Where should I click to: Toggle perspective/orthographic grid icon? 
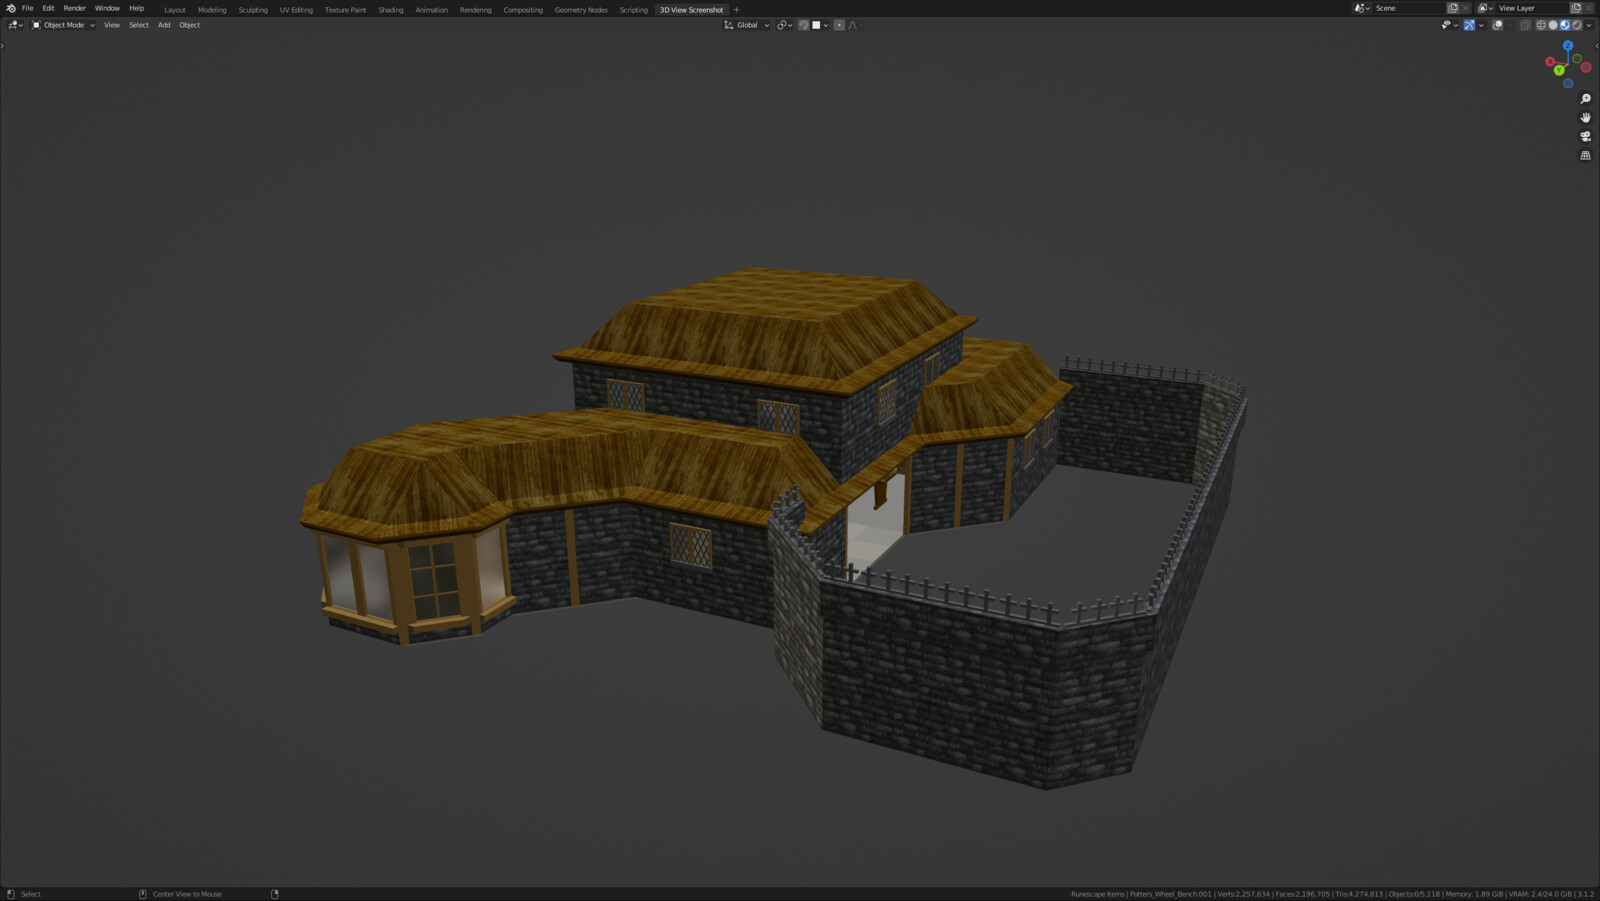point(1585,156)
